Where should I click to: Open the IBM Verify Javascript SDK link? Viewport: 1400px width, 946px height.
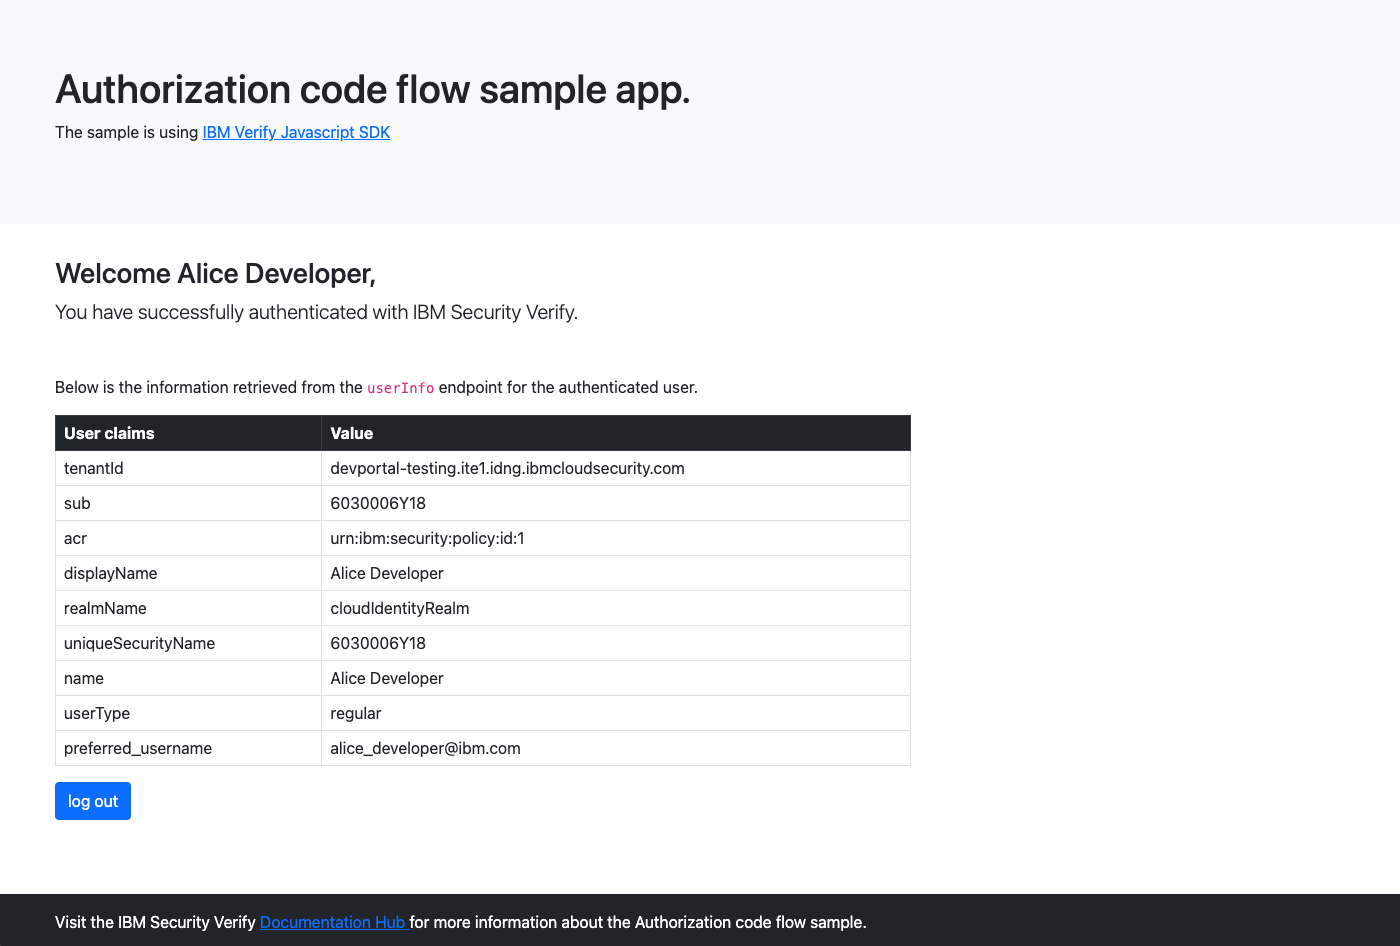(296, 132)
